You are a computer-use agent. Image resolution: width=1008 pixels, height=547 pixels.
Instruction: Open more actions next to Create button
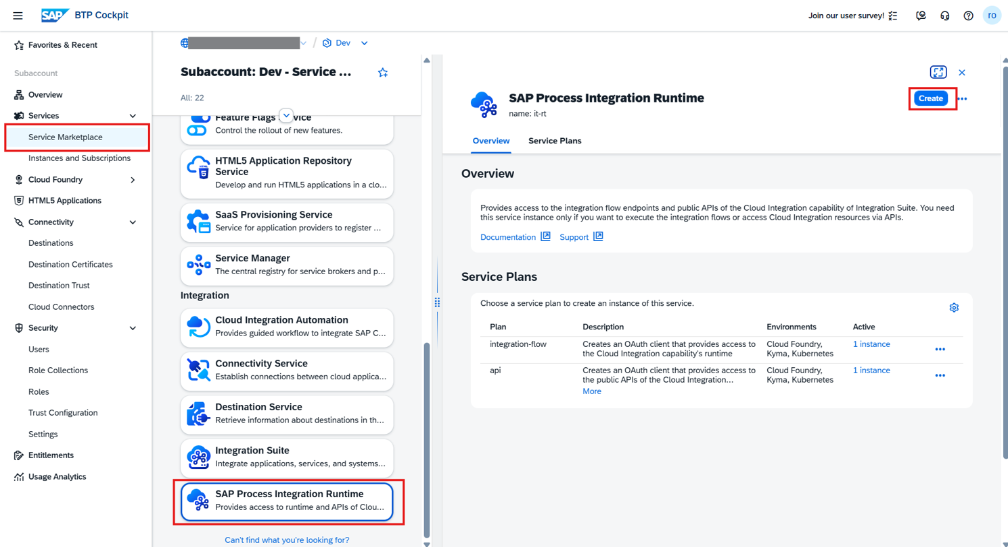point(962,99)
